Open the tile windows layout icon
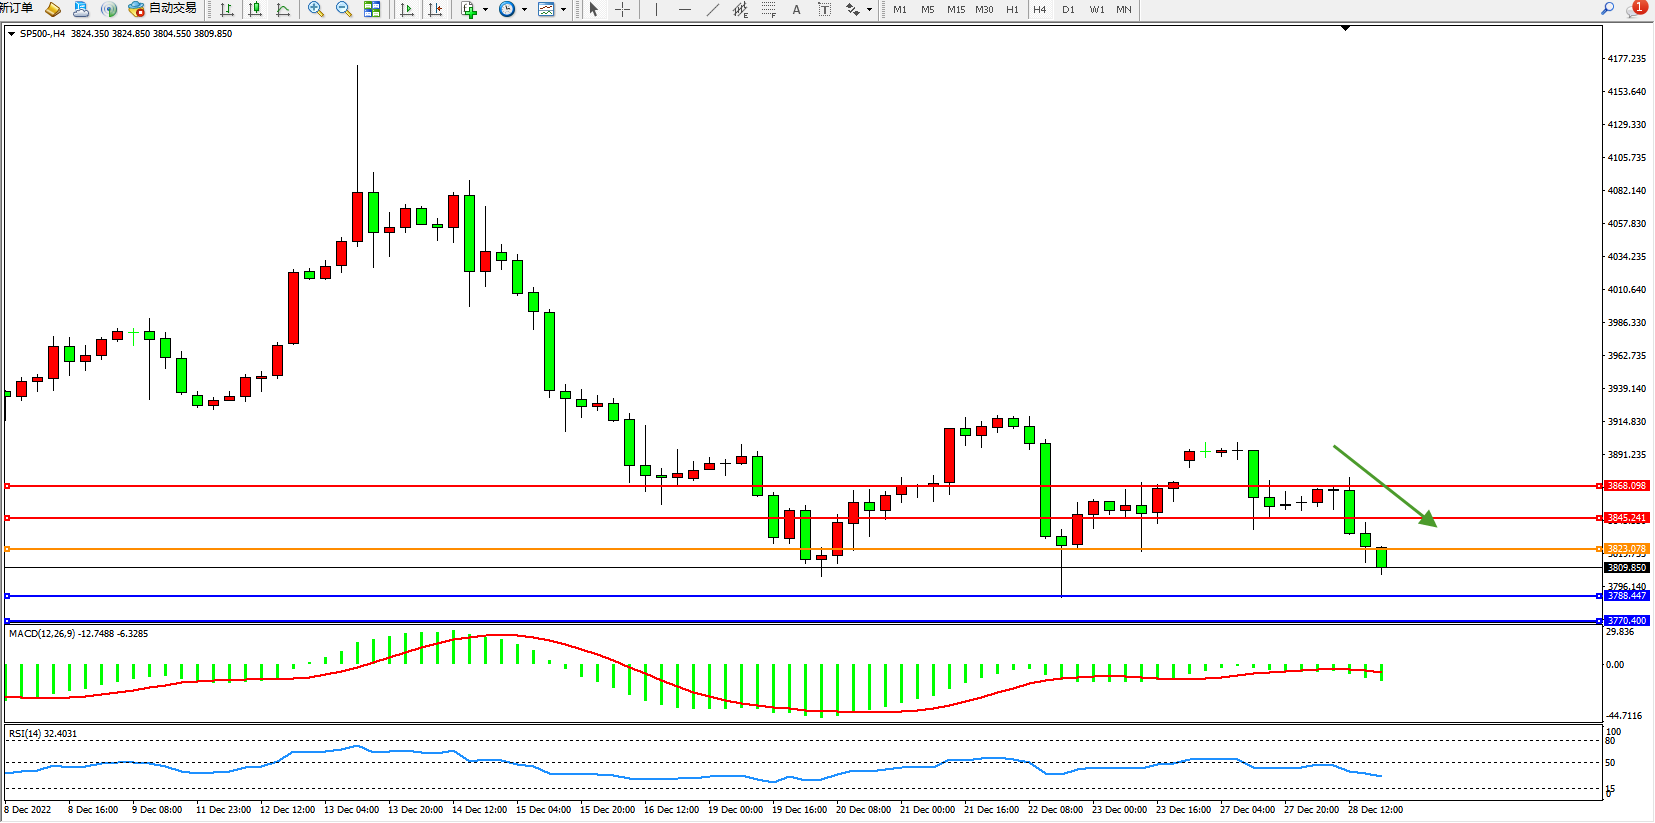Image resolution: width=1655 pixels, height=823 pixels. pyautogui.click(x=372, y=9)
